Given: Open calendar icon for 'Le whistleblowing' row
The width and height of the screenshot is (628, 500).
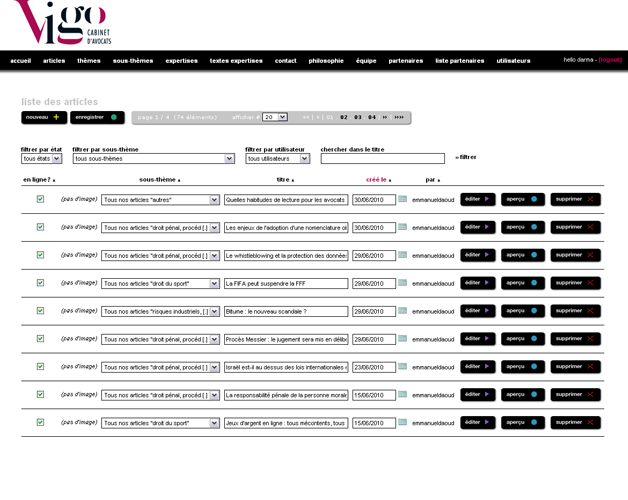Looking at the screenshot, I should [403, 255].
